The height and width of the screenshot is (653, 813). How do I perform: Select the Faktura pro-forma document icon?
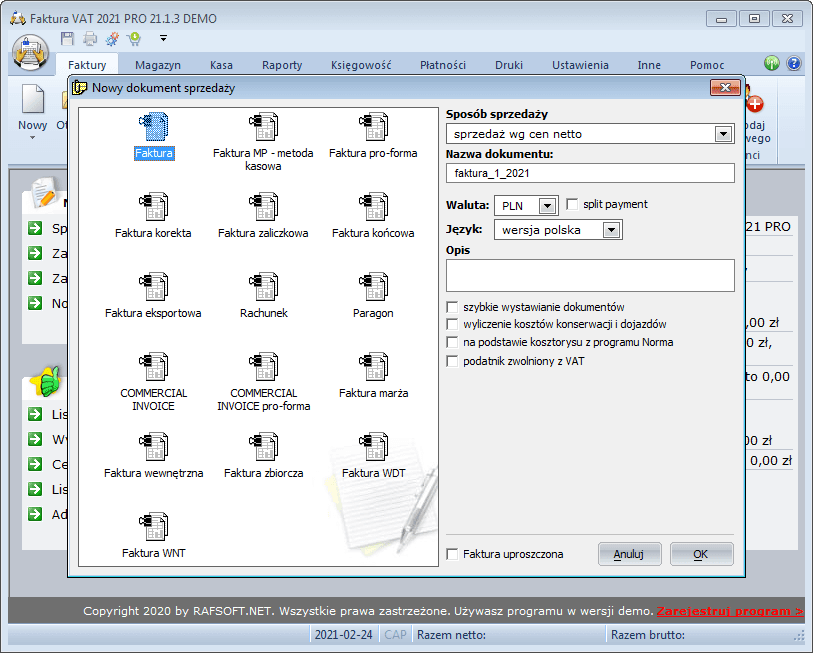(373, 126)
